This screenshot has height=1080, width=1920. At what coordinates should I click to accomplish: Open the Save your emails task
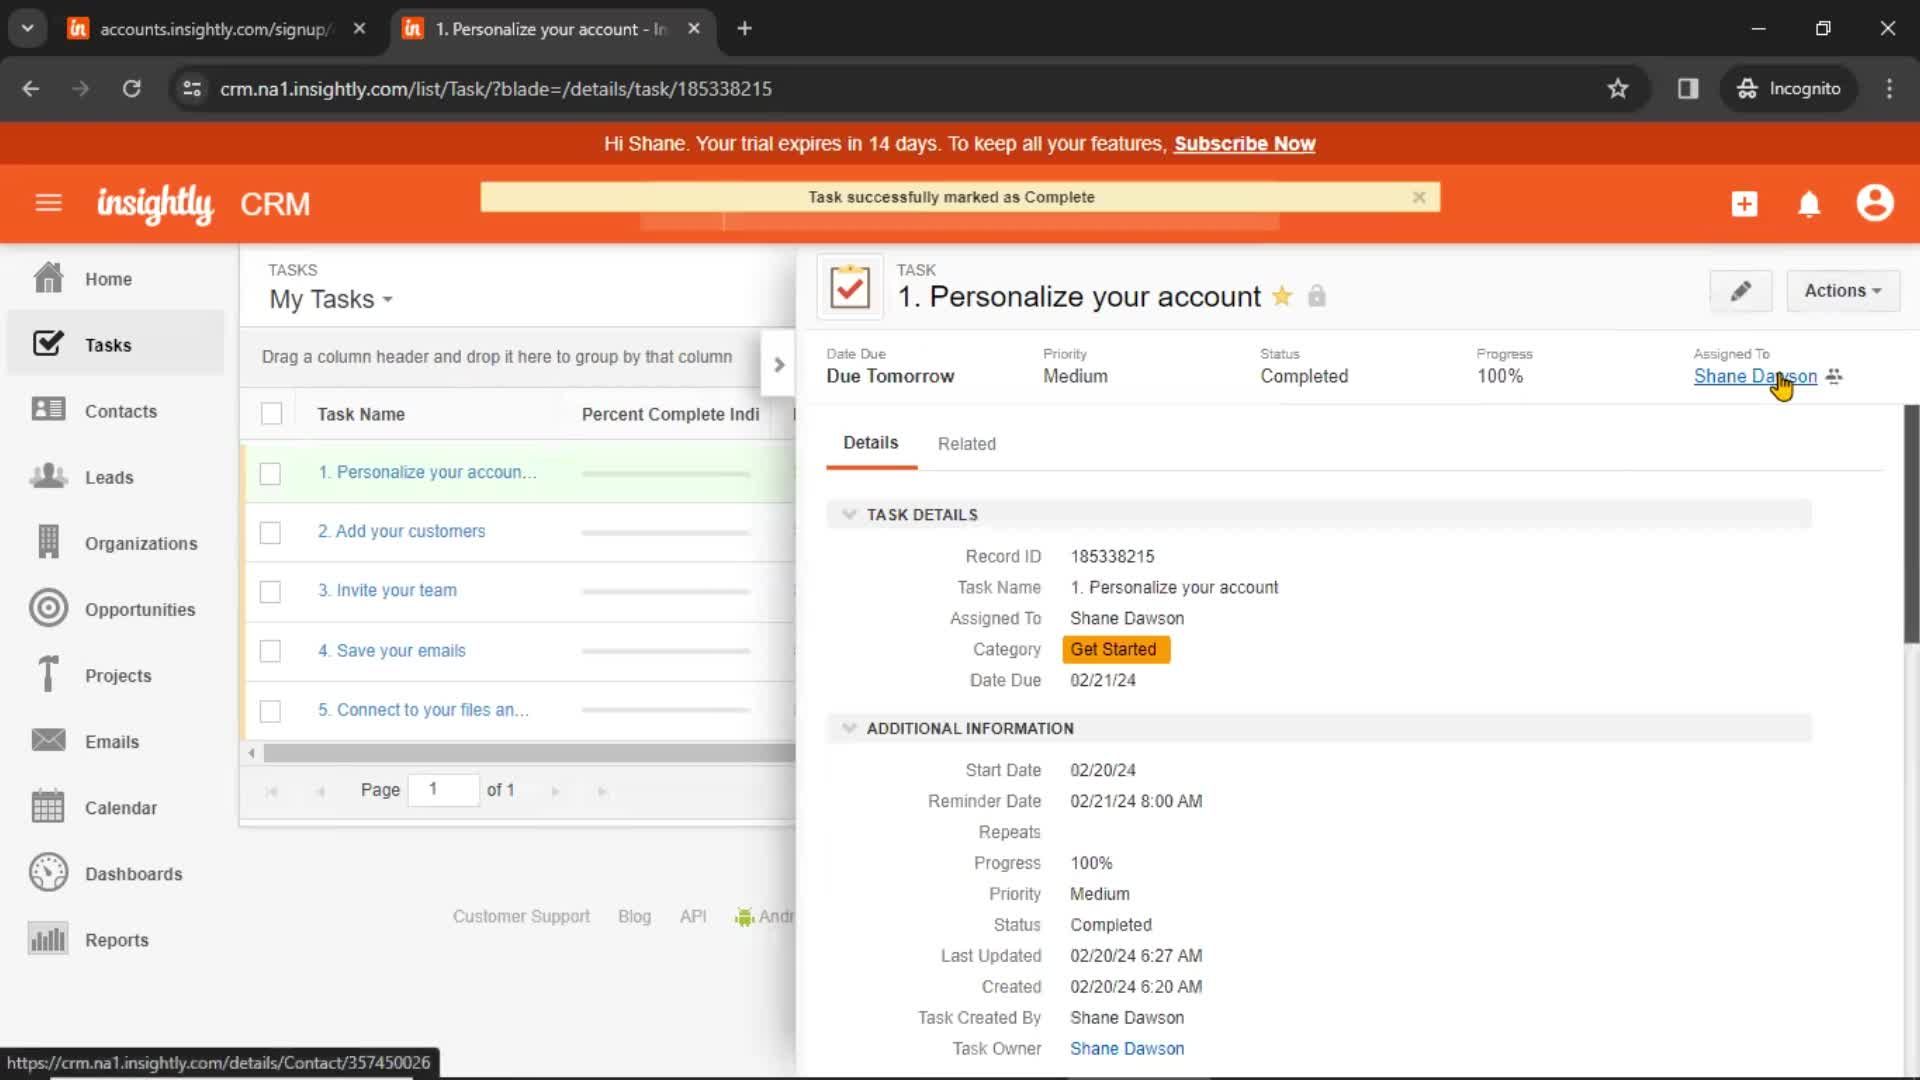coord(392,650)
